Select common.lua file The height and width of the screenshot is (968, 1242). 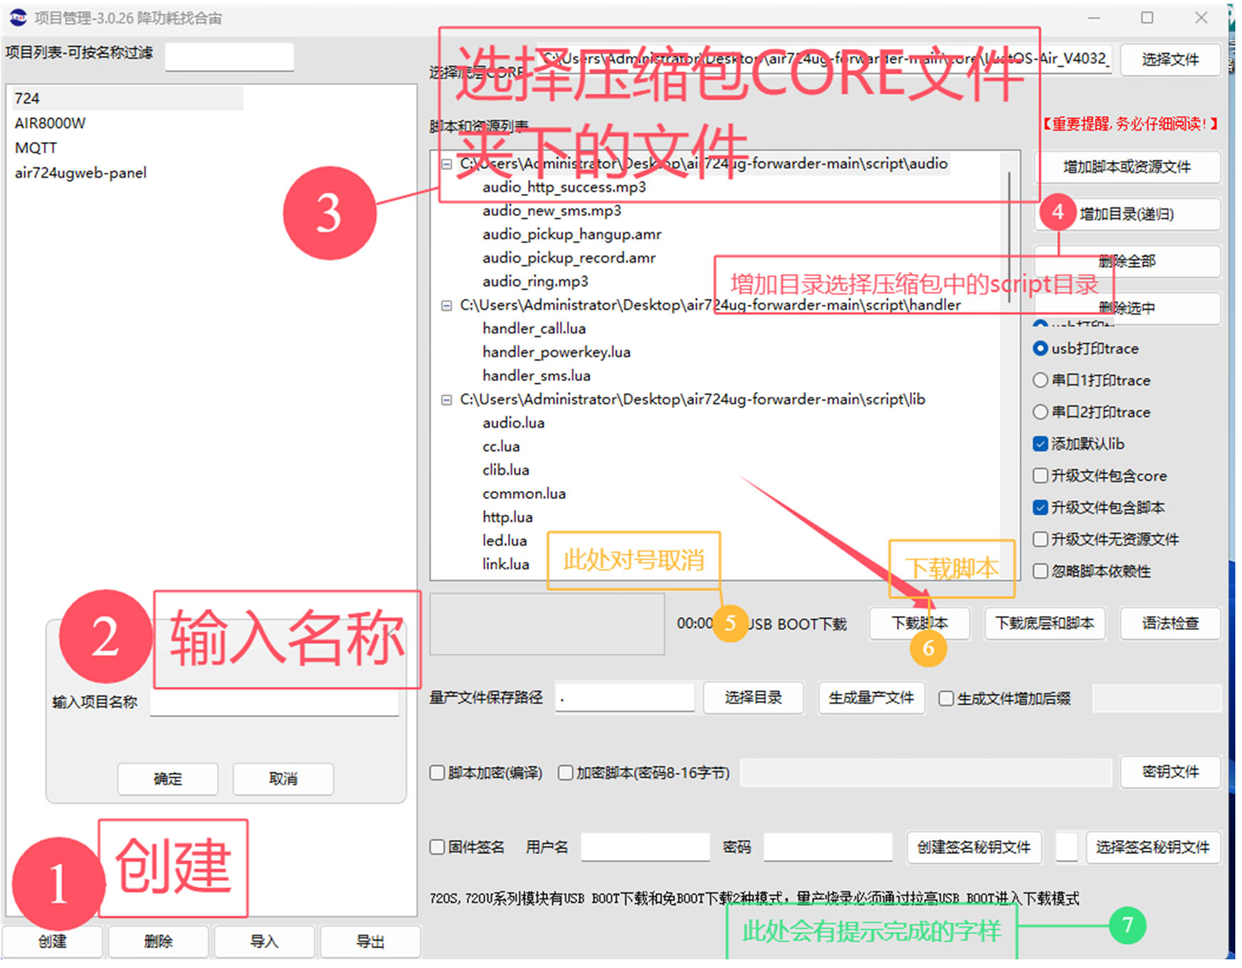click(524, 493)
